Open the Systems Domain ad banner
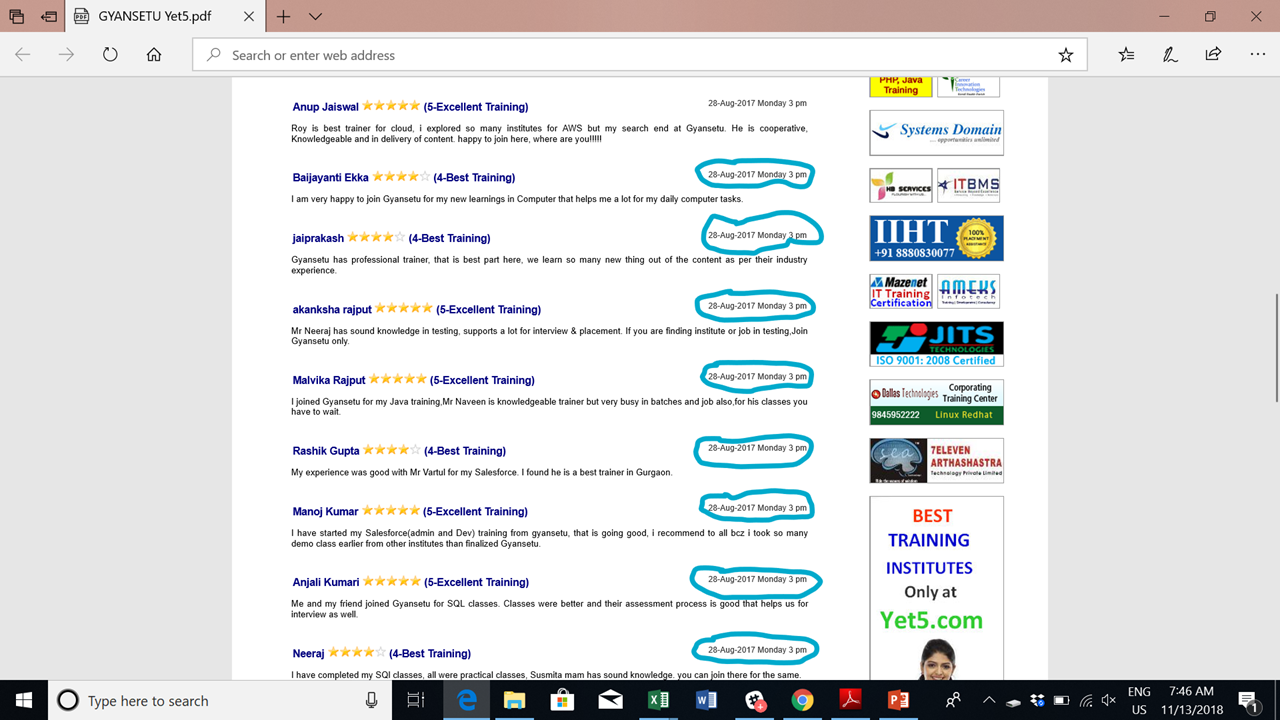Viewport: 1280px width, 720px height. (936, 132)
